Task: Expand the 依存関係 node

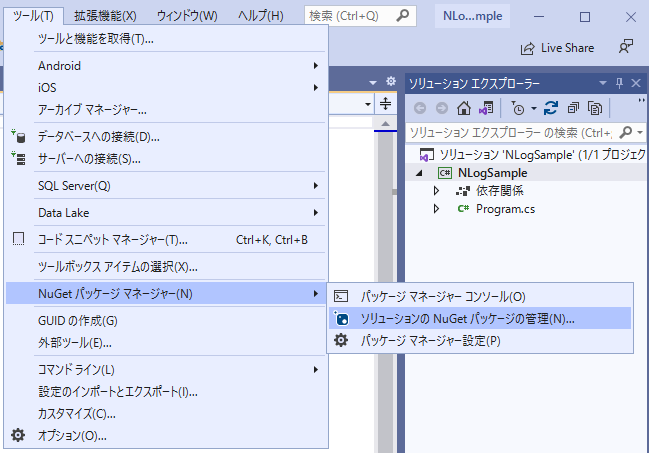Action: [436, 191]
